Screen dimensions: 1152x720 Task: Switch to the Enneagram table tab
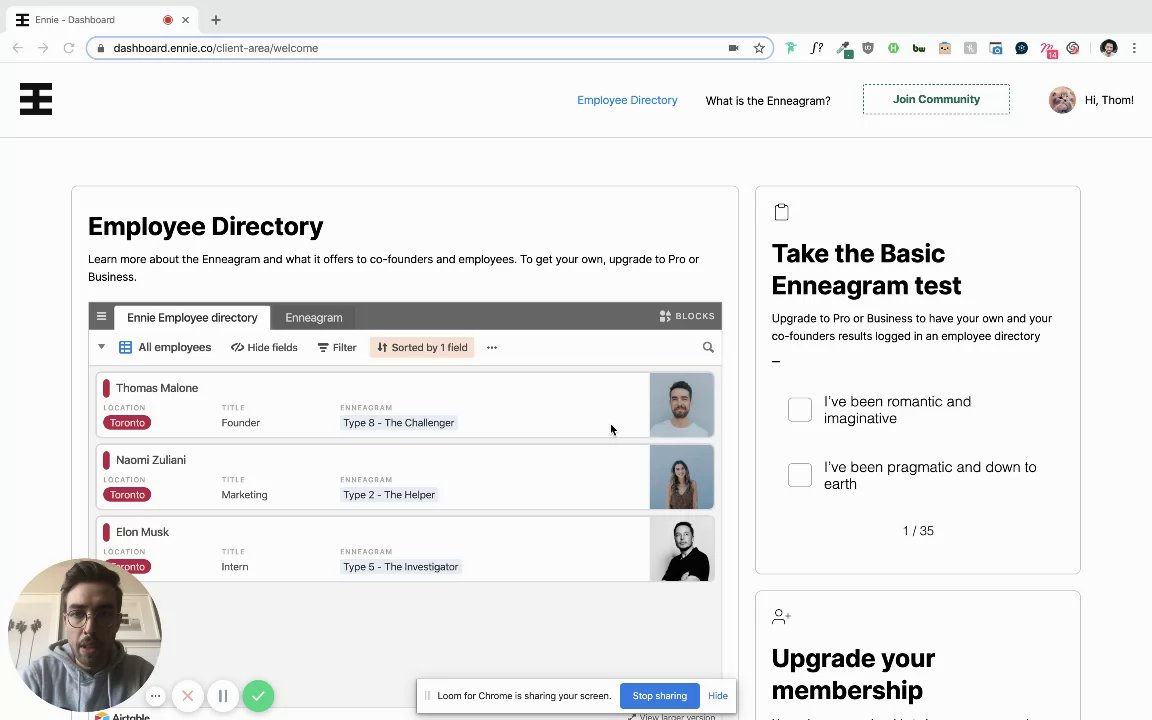(x=314, y=317)
